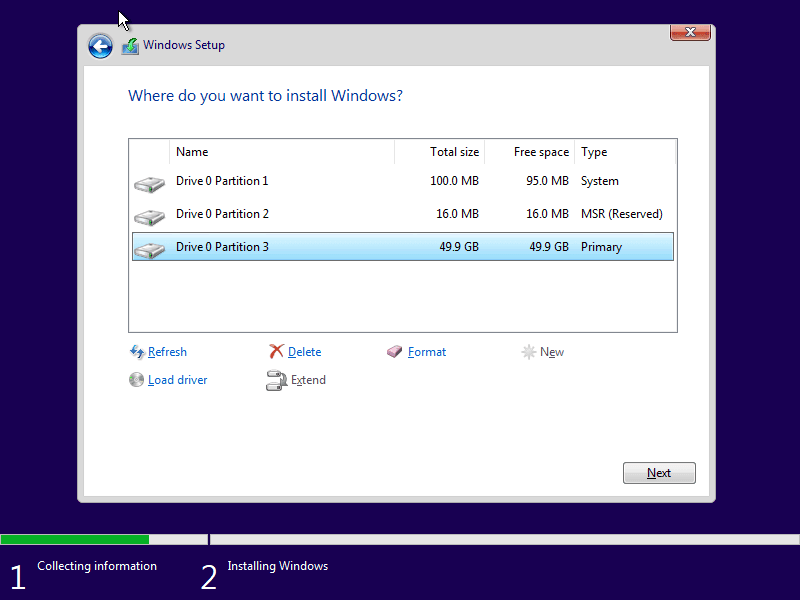The height and width of the screenshot is (600, 800).
Task: Sort by Free space column header
Action: (x=530, y=152)
